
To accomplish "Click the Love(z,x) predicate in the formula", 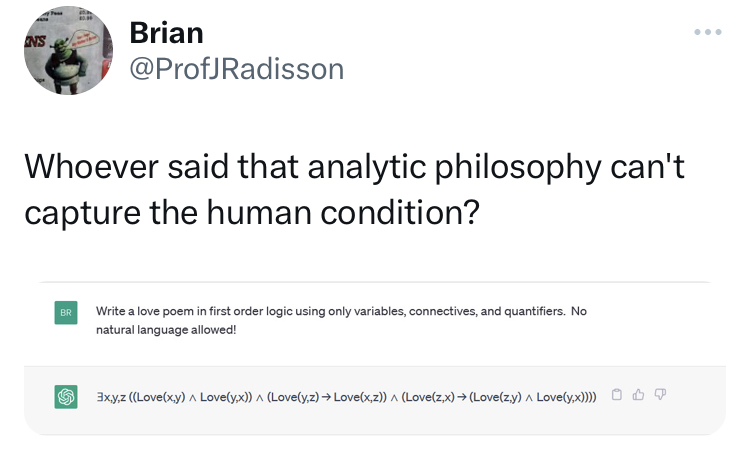I will pyautogui.click(x=426, y=397).
